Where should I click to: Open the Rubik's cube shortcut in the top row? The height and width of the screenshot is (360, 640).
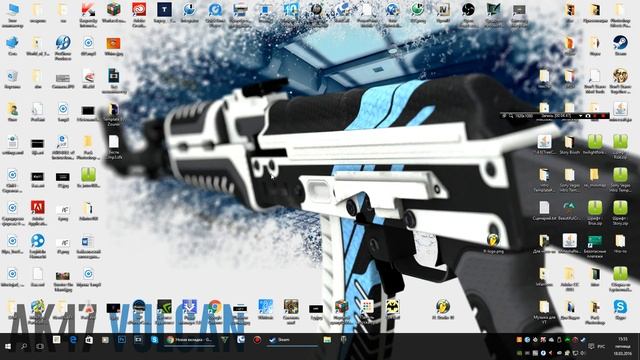pyautogui.click(x=113, y=9)
